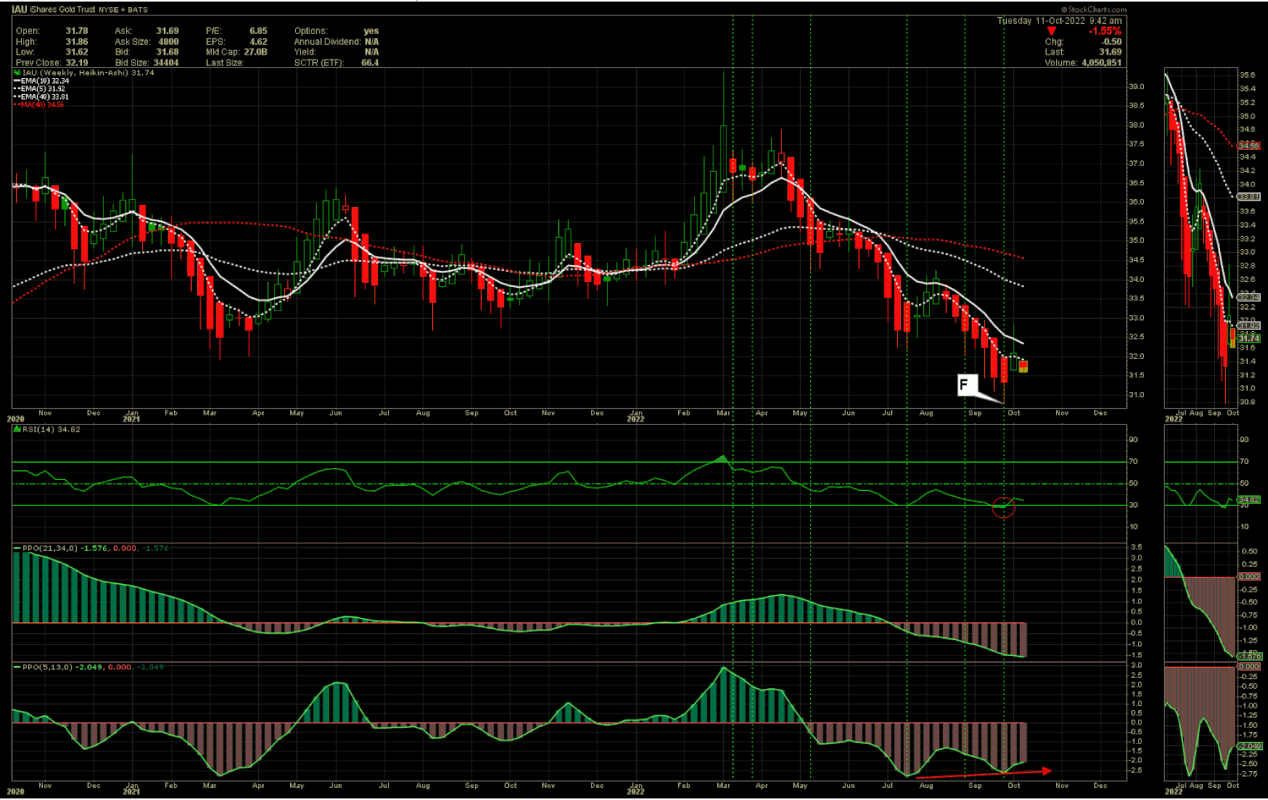This screenshot has height=800, width=1268.
Task: Click the EMA(40) 33.81 legend entry
Action: (45, 97)
